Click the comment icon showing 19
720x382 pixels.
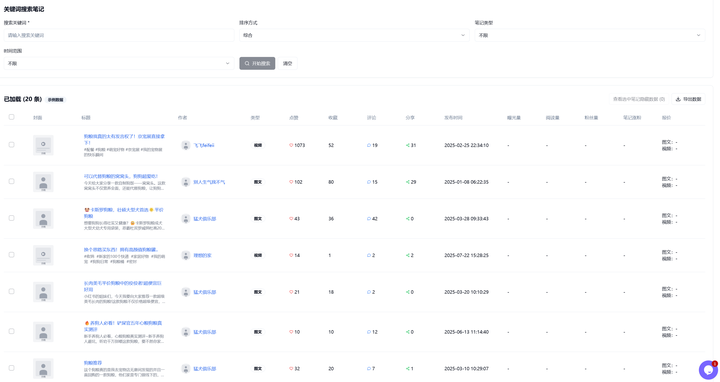[369, 145]
